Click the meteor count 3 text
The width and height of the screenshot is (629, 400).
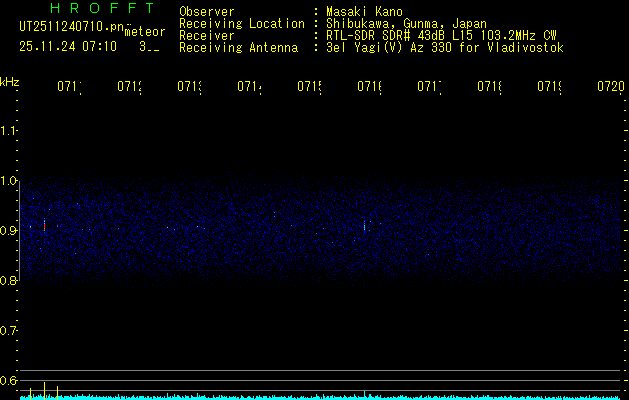coord(149,47)
